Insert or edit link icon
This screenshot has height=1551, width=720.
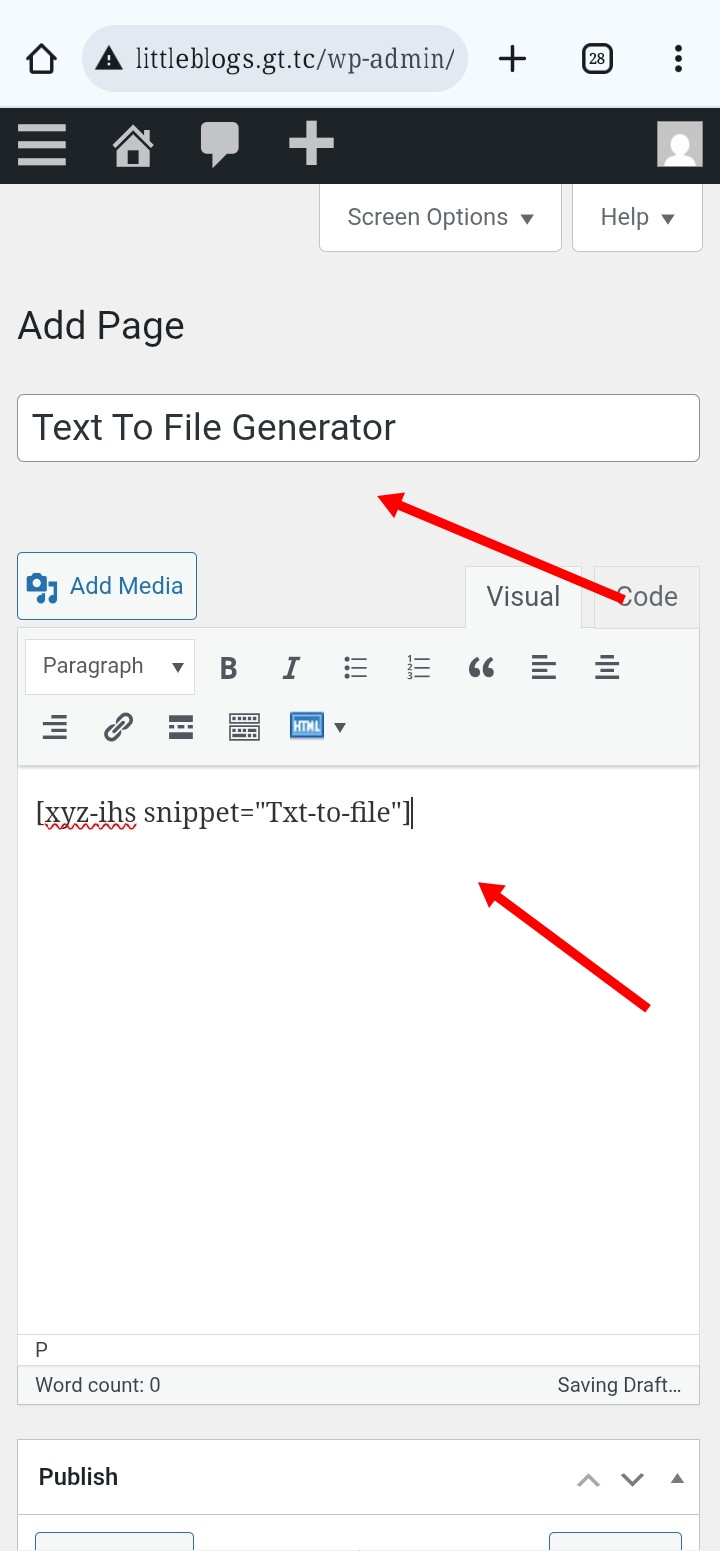pyautogui.click(x=118, y=727)
